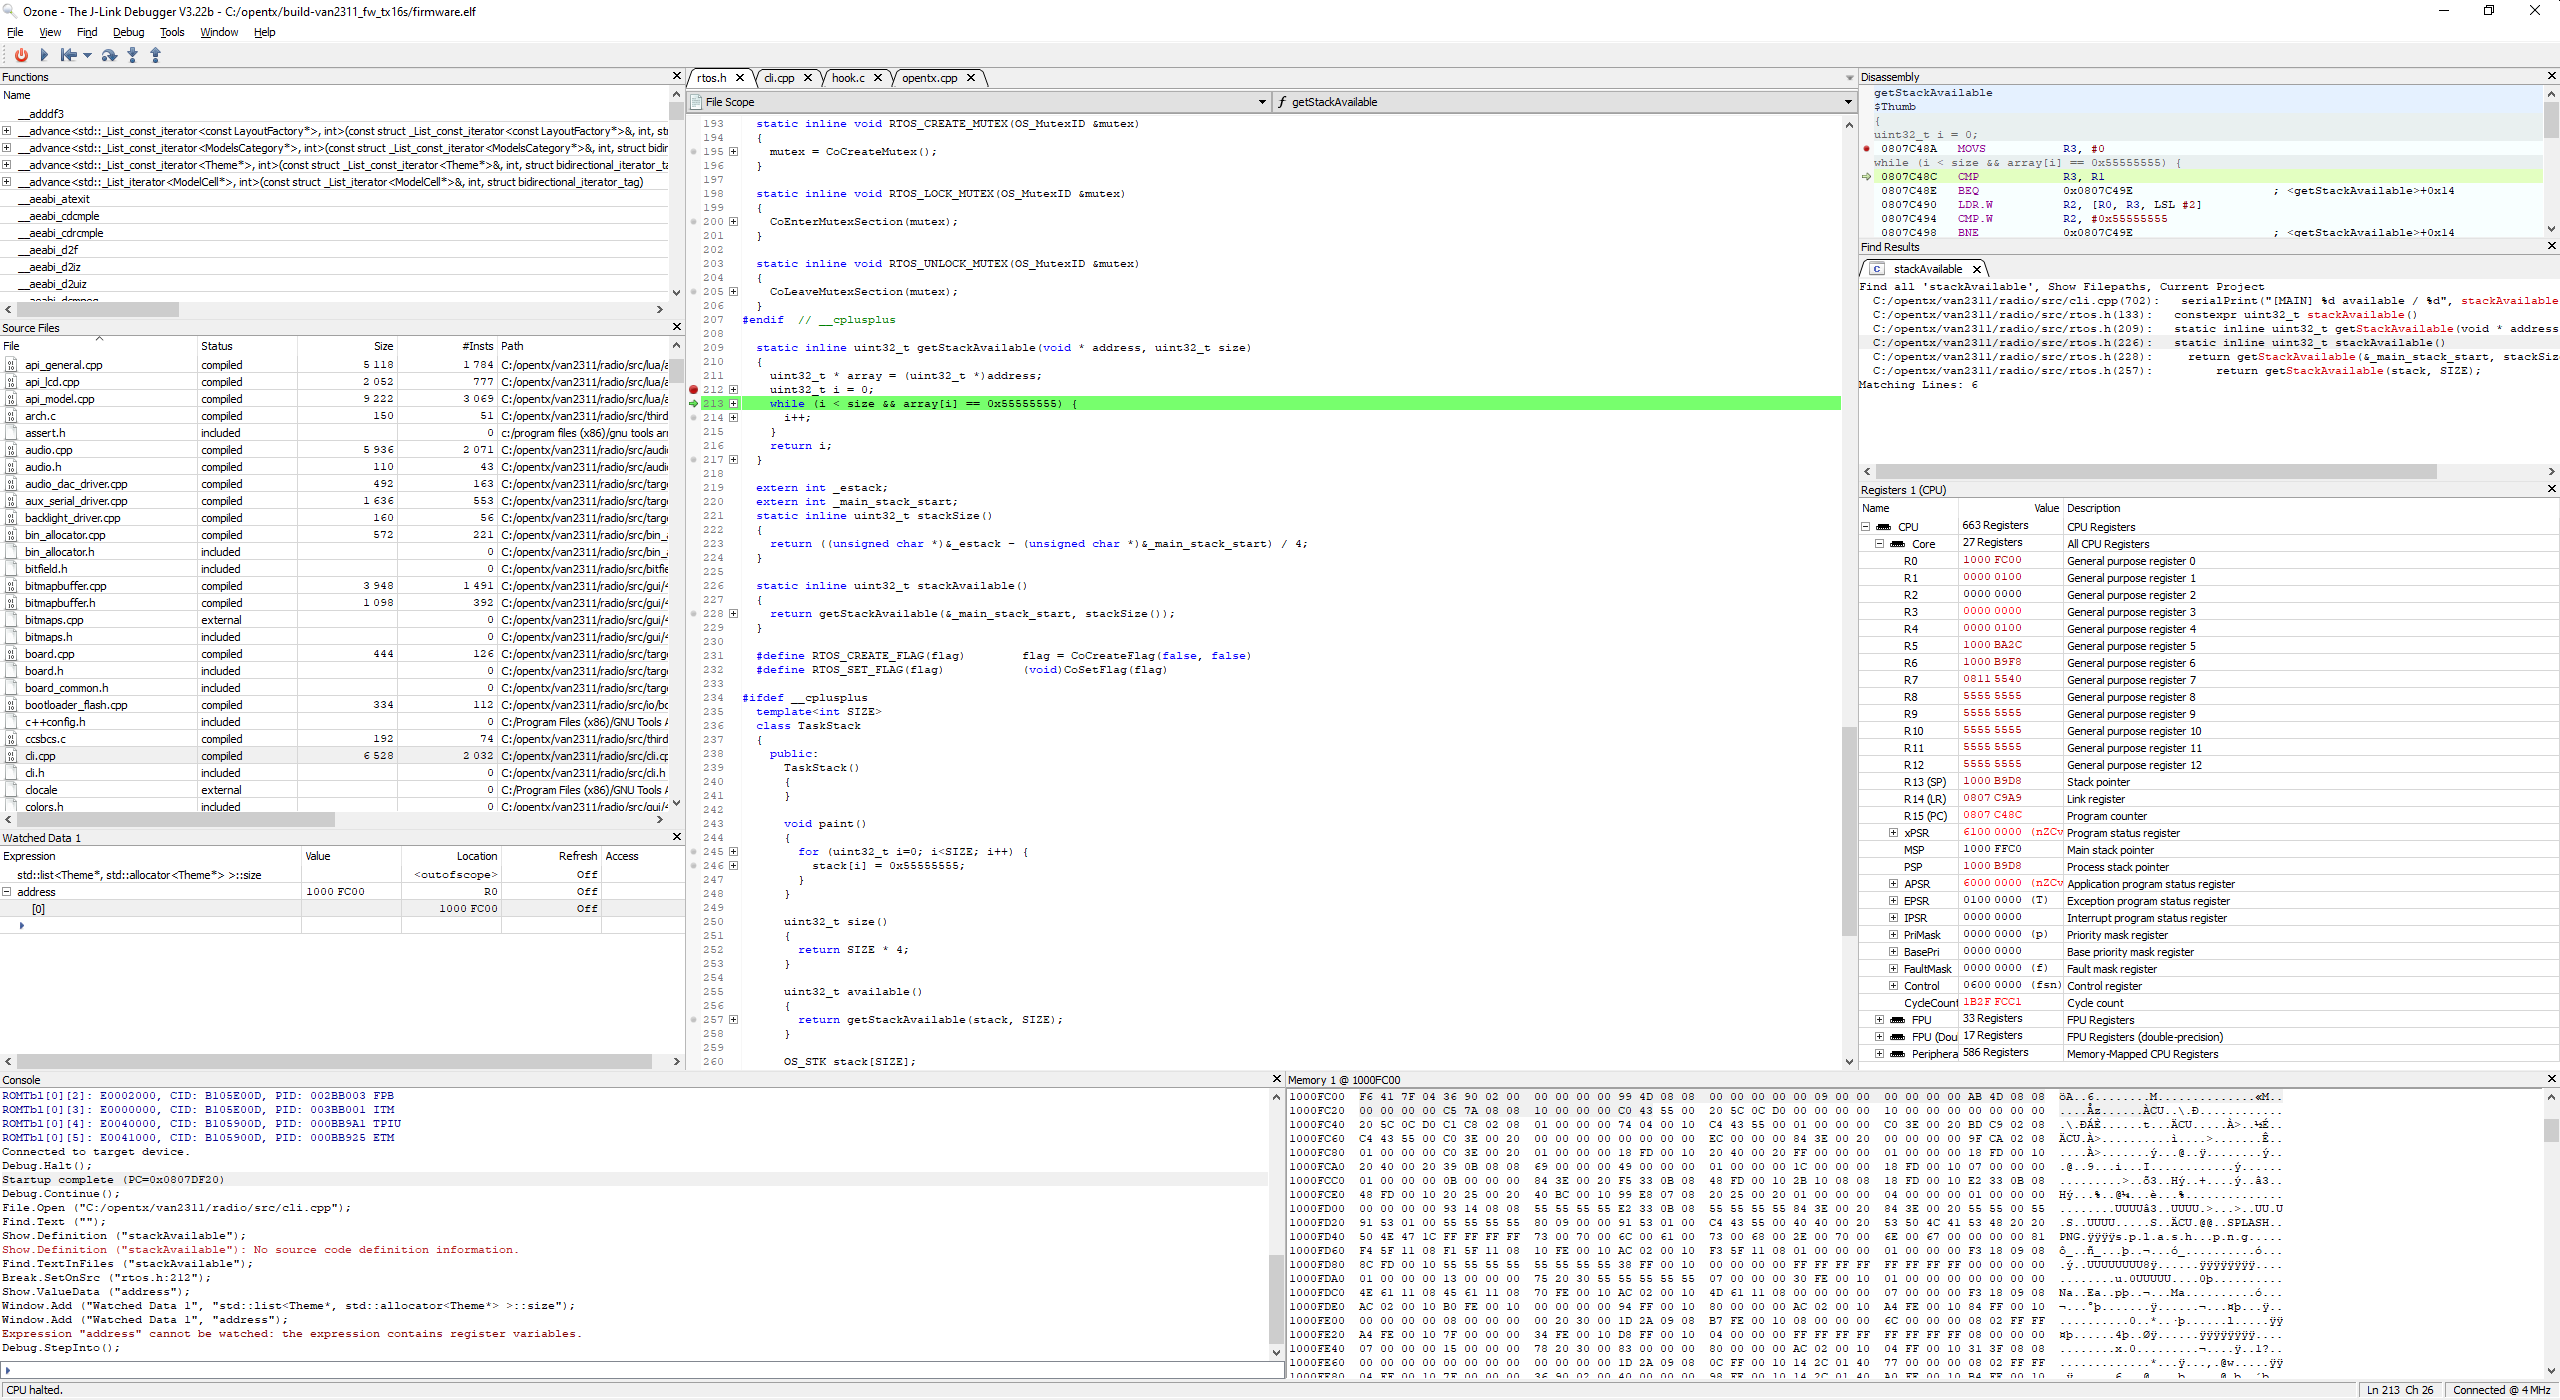Open the reset mode dropdown arrow
2560x1400 pixels.
[x=88, y=55]
